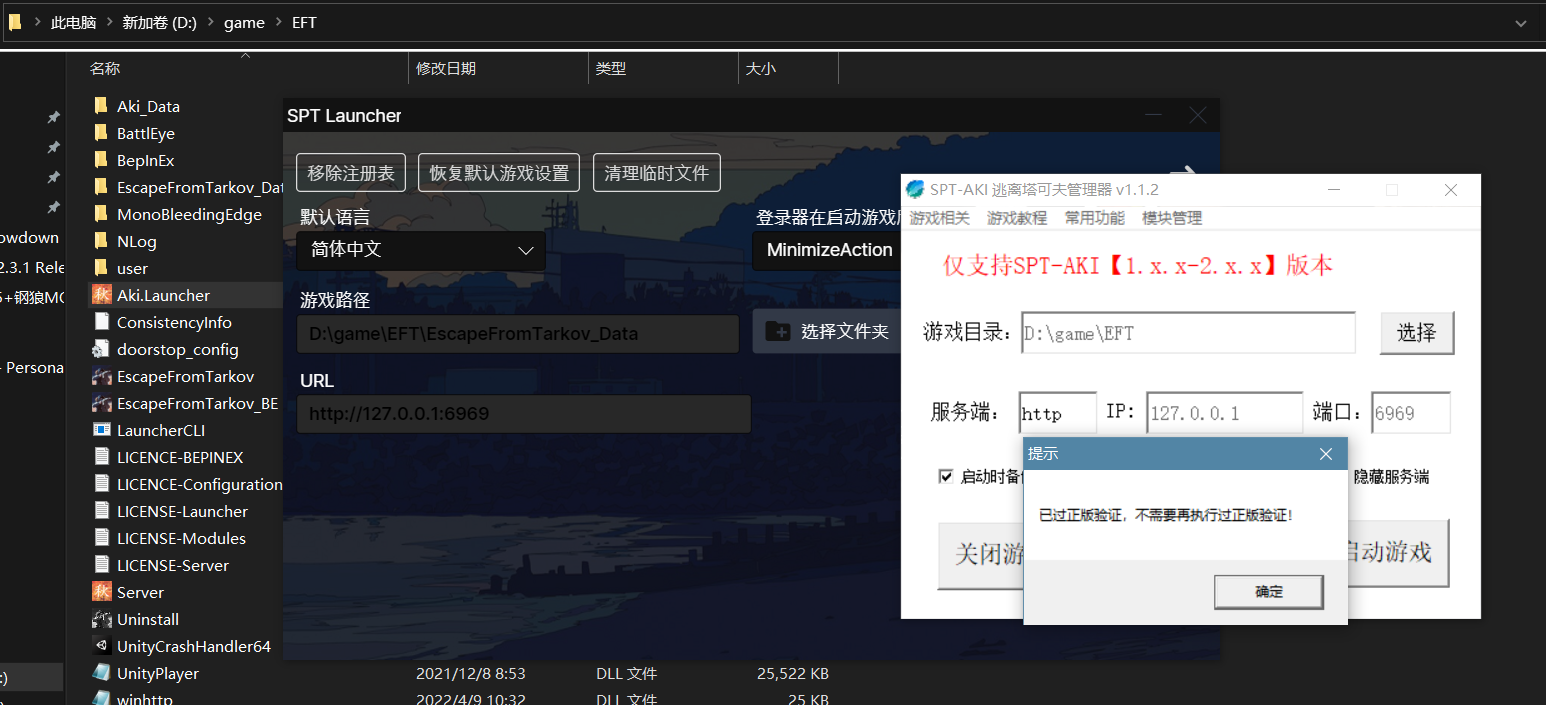Click the 服务端 field containing http
1546x705 pixels.
click(1058, 413)
